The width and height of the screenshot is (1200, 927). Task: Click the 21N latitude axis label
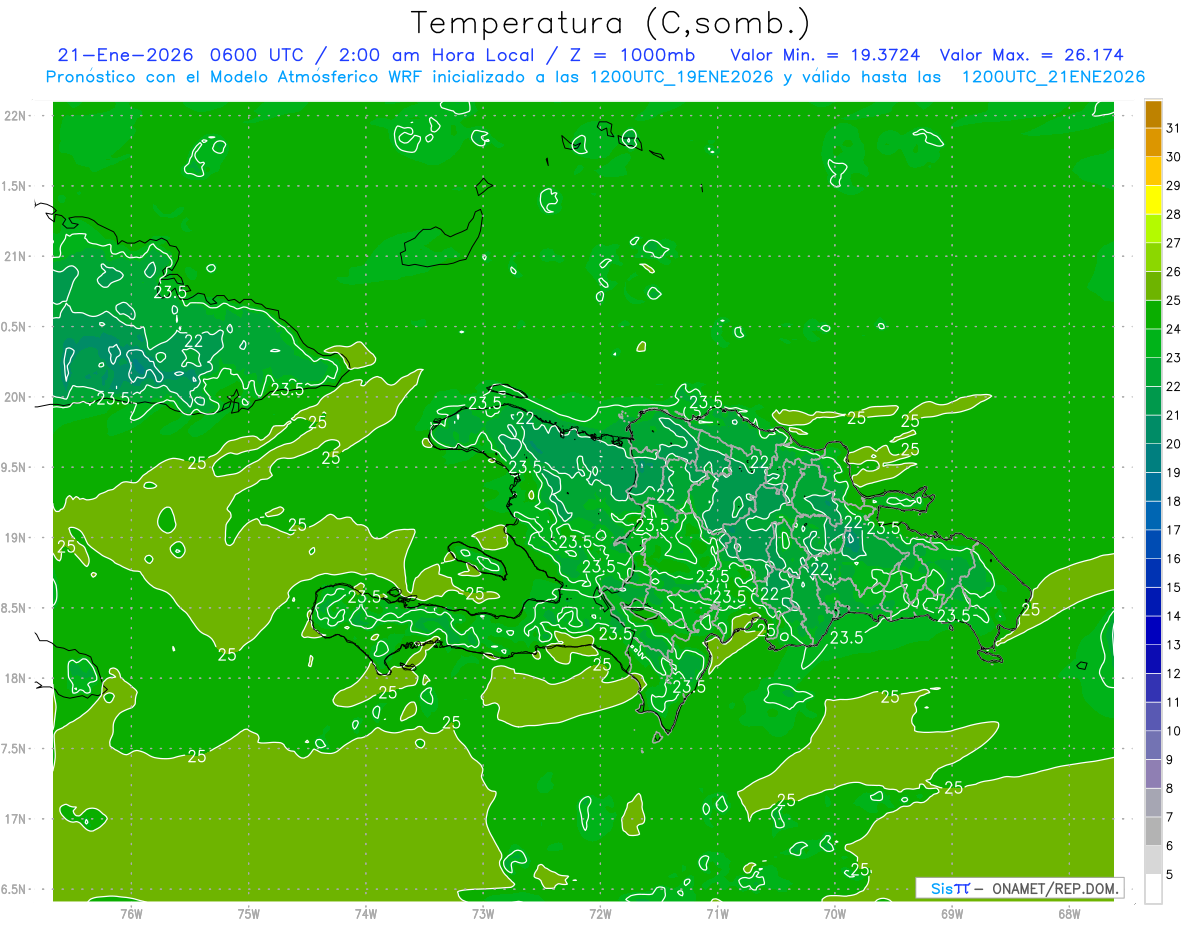pos(16,256)
